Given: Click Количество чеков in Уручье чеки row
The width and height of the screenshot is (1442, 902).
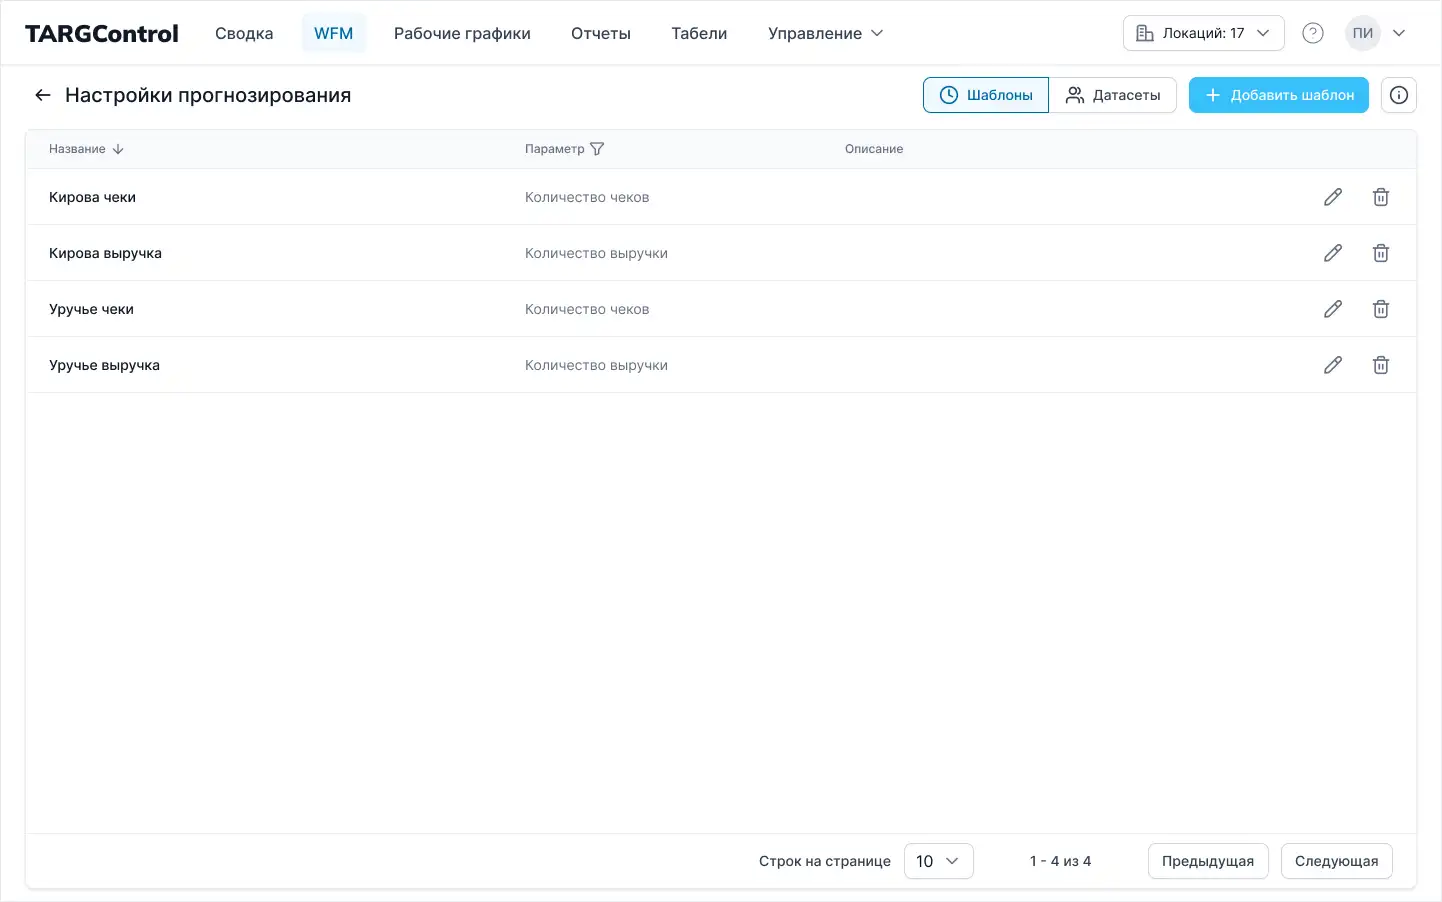Looking at the screenshot, I should click(x=587, y=309).
